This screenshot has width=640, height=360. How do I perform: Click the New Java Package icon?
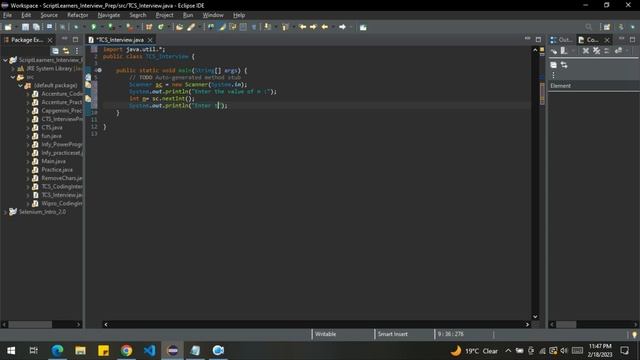[x=149, y=27]
